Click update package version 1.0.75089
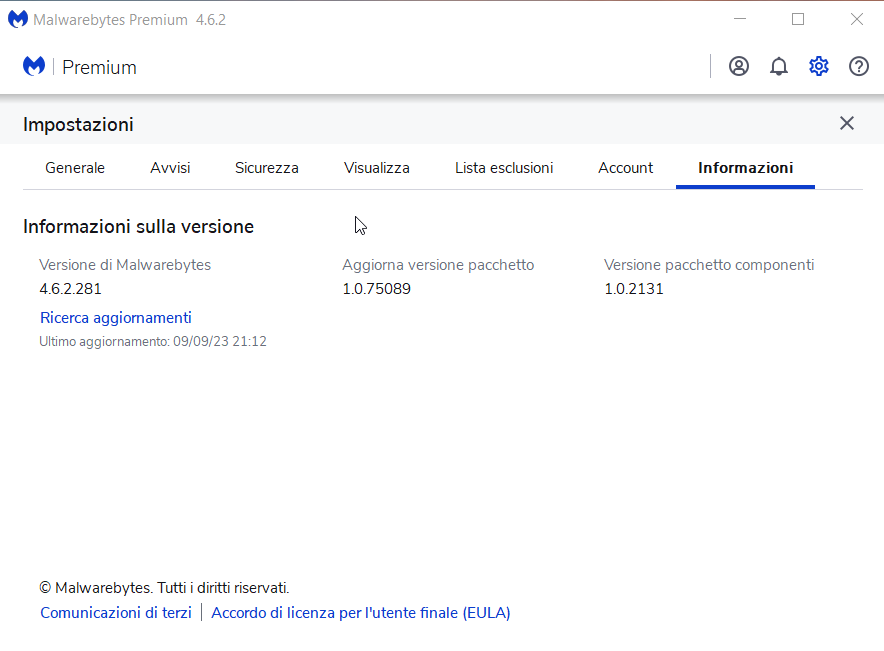The width and height of the screenshot is (884, 651). pyautogui.click(x=377, y=289)
